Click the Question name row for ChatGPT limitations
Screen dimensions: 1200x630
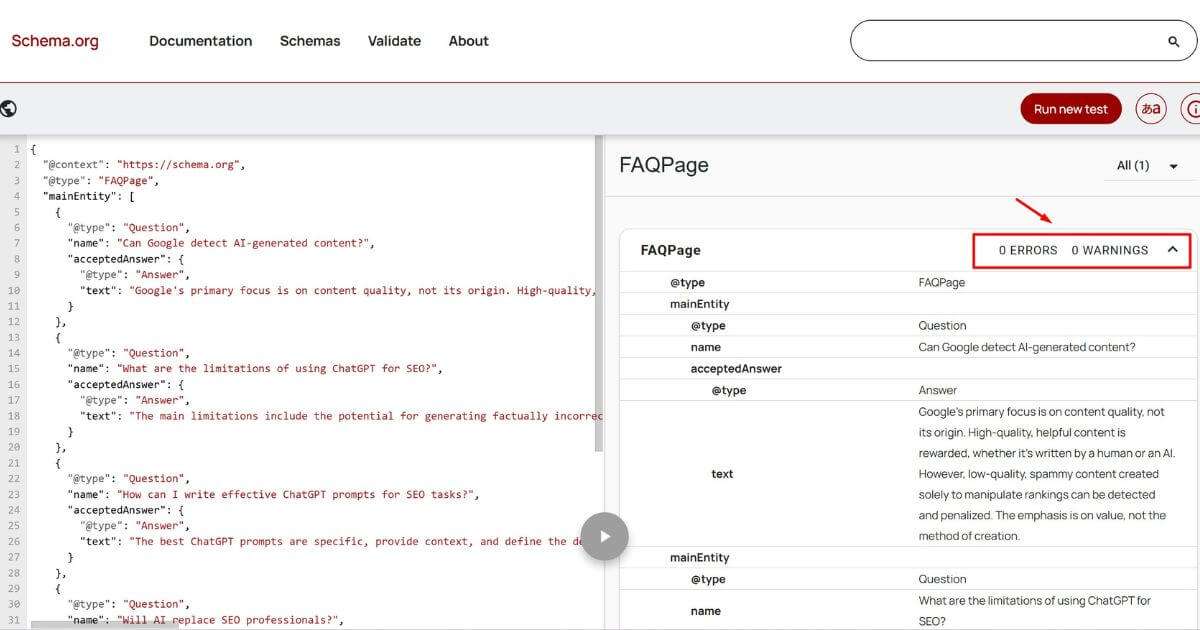pos(706,610)
